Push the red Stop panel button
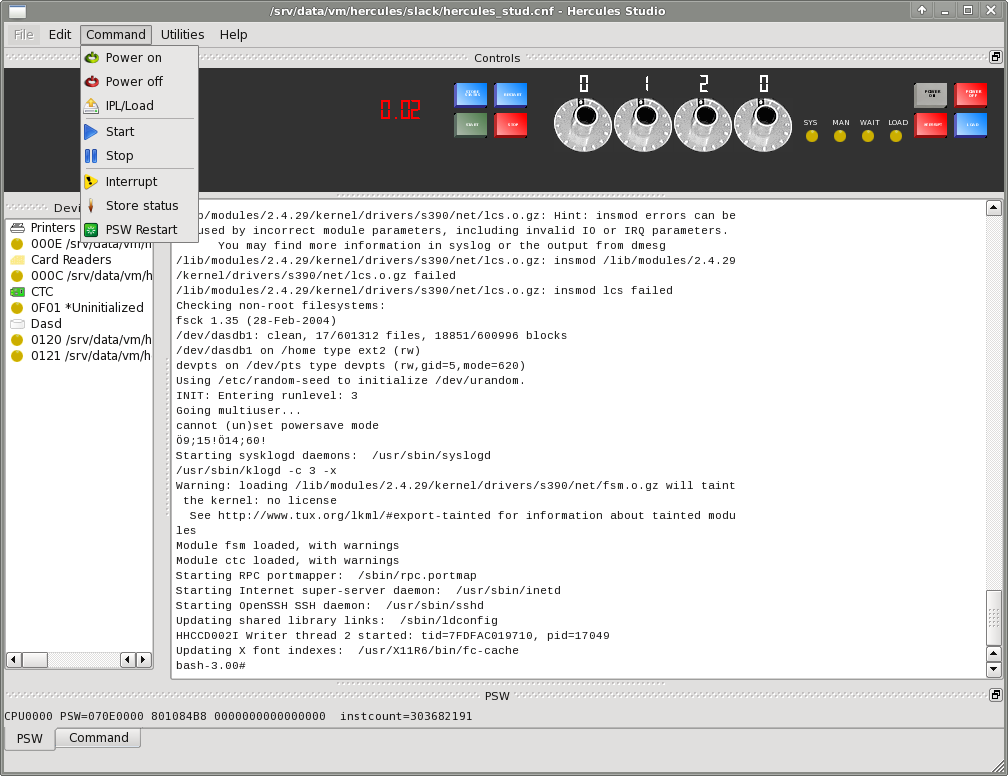 [512, 124]
